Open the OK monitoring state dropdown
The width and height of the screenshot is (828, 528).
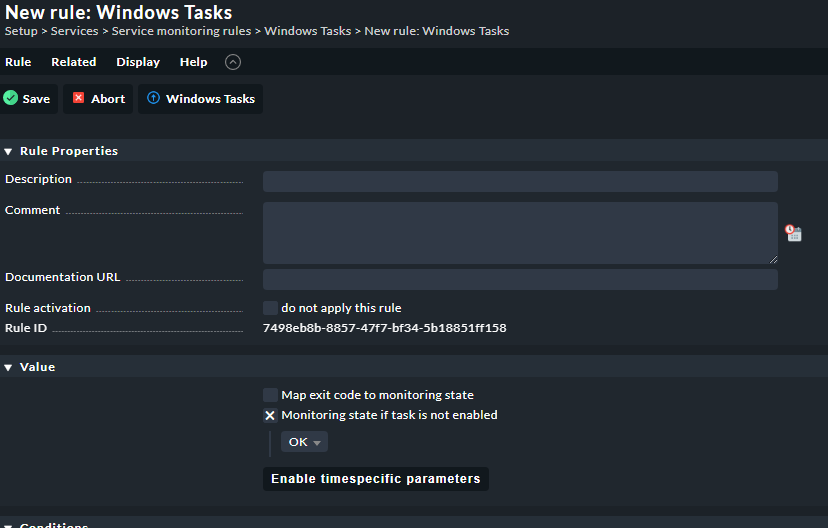point(304,442)
